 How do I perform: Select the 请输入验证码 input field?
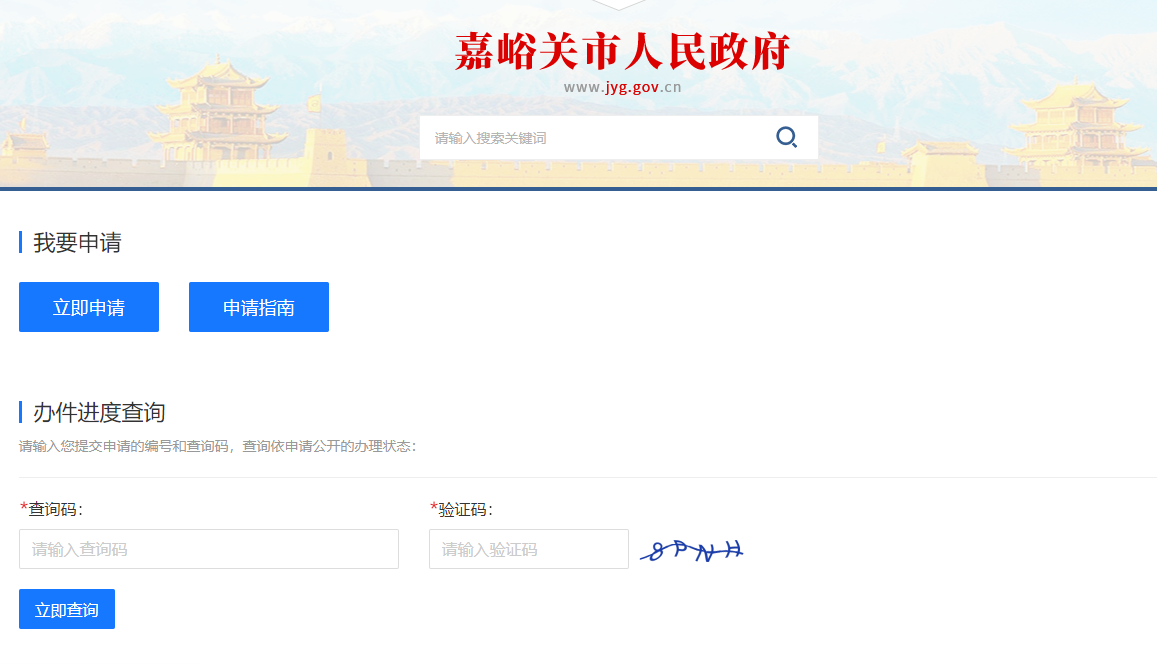click(x=528, y=549)
